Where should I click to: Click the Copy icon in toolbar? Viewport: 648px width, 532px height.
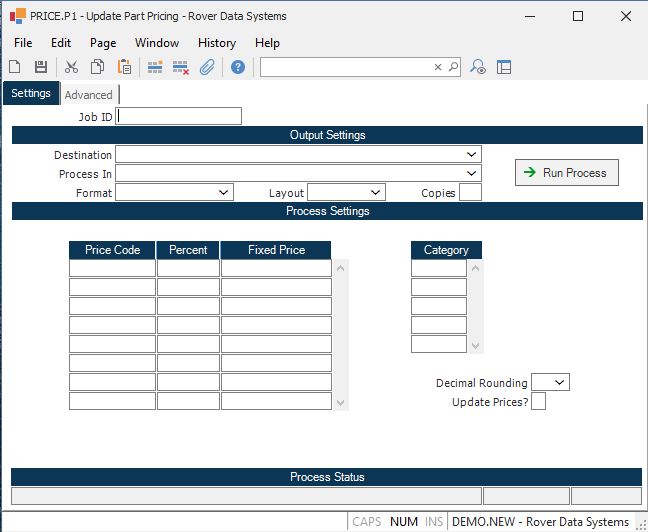(x=98, y=67)
